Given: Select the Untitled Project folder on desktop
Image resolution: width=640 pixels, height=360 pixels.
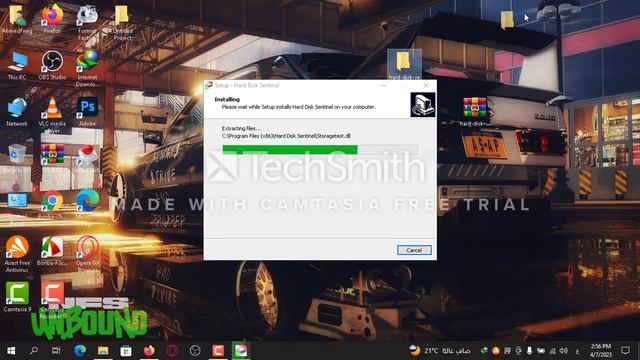Looking at the screenshot, I should click(x=122, y=22).
